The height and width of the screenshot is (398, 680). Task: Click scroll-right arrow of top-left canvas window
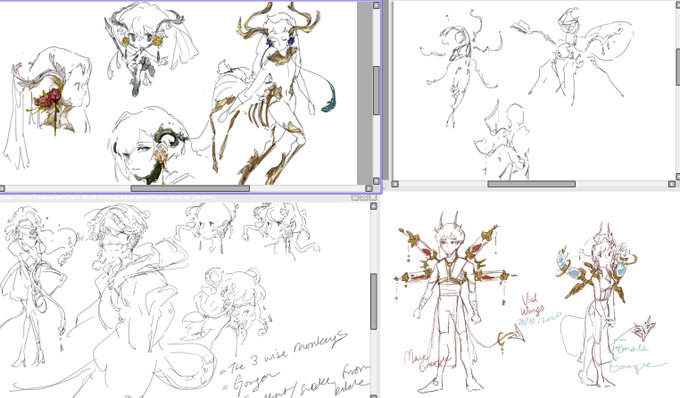[369, 188]
